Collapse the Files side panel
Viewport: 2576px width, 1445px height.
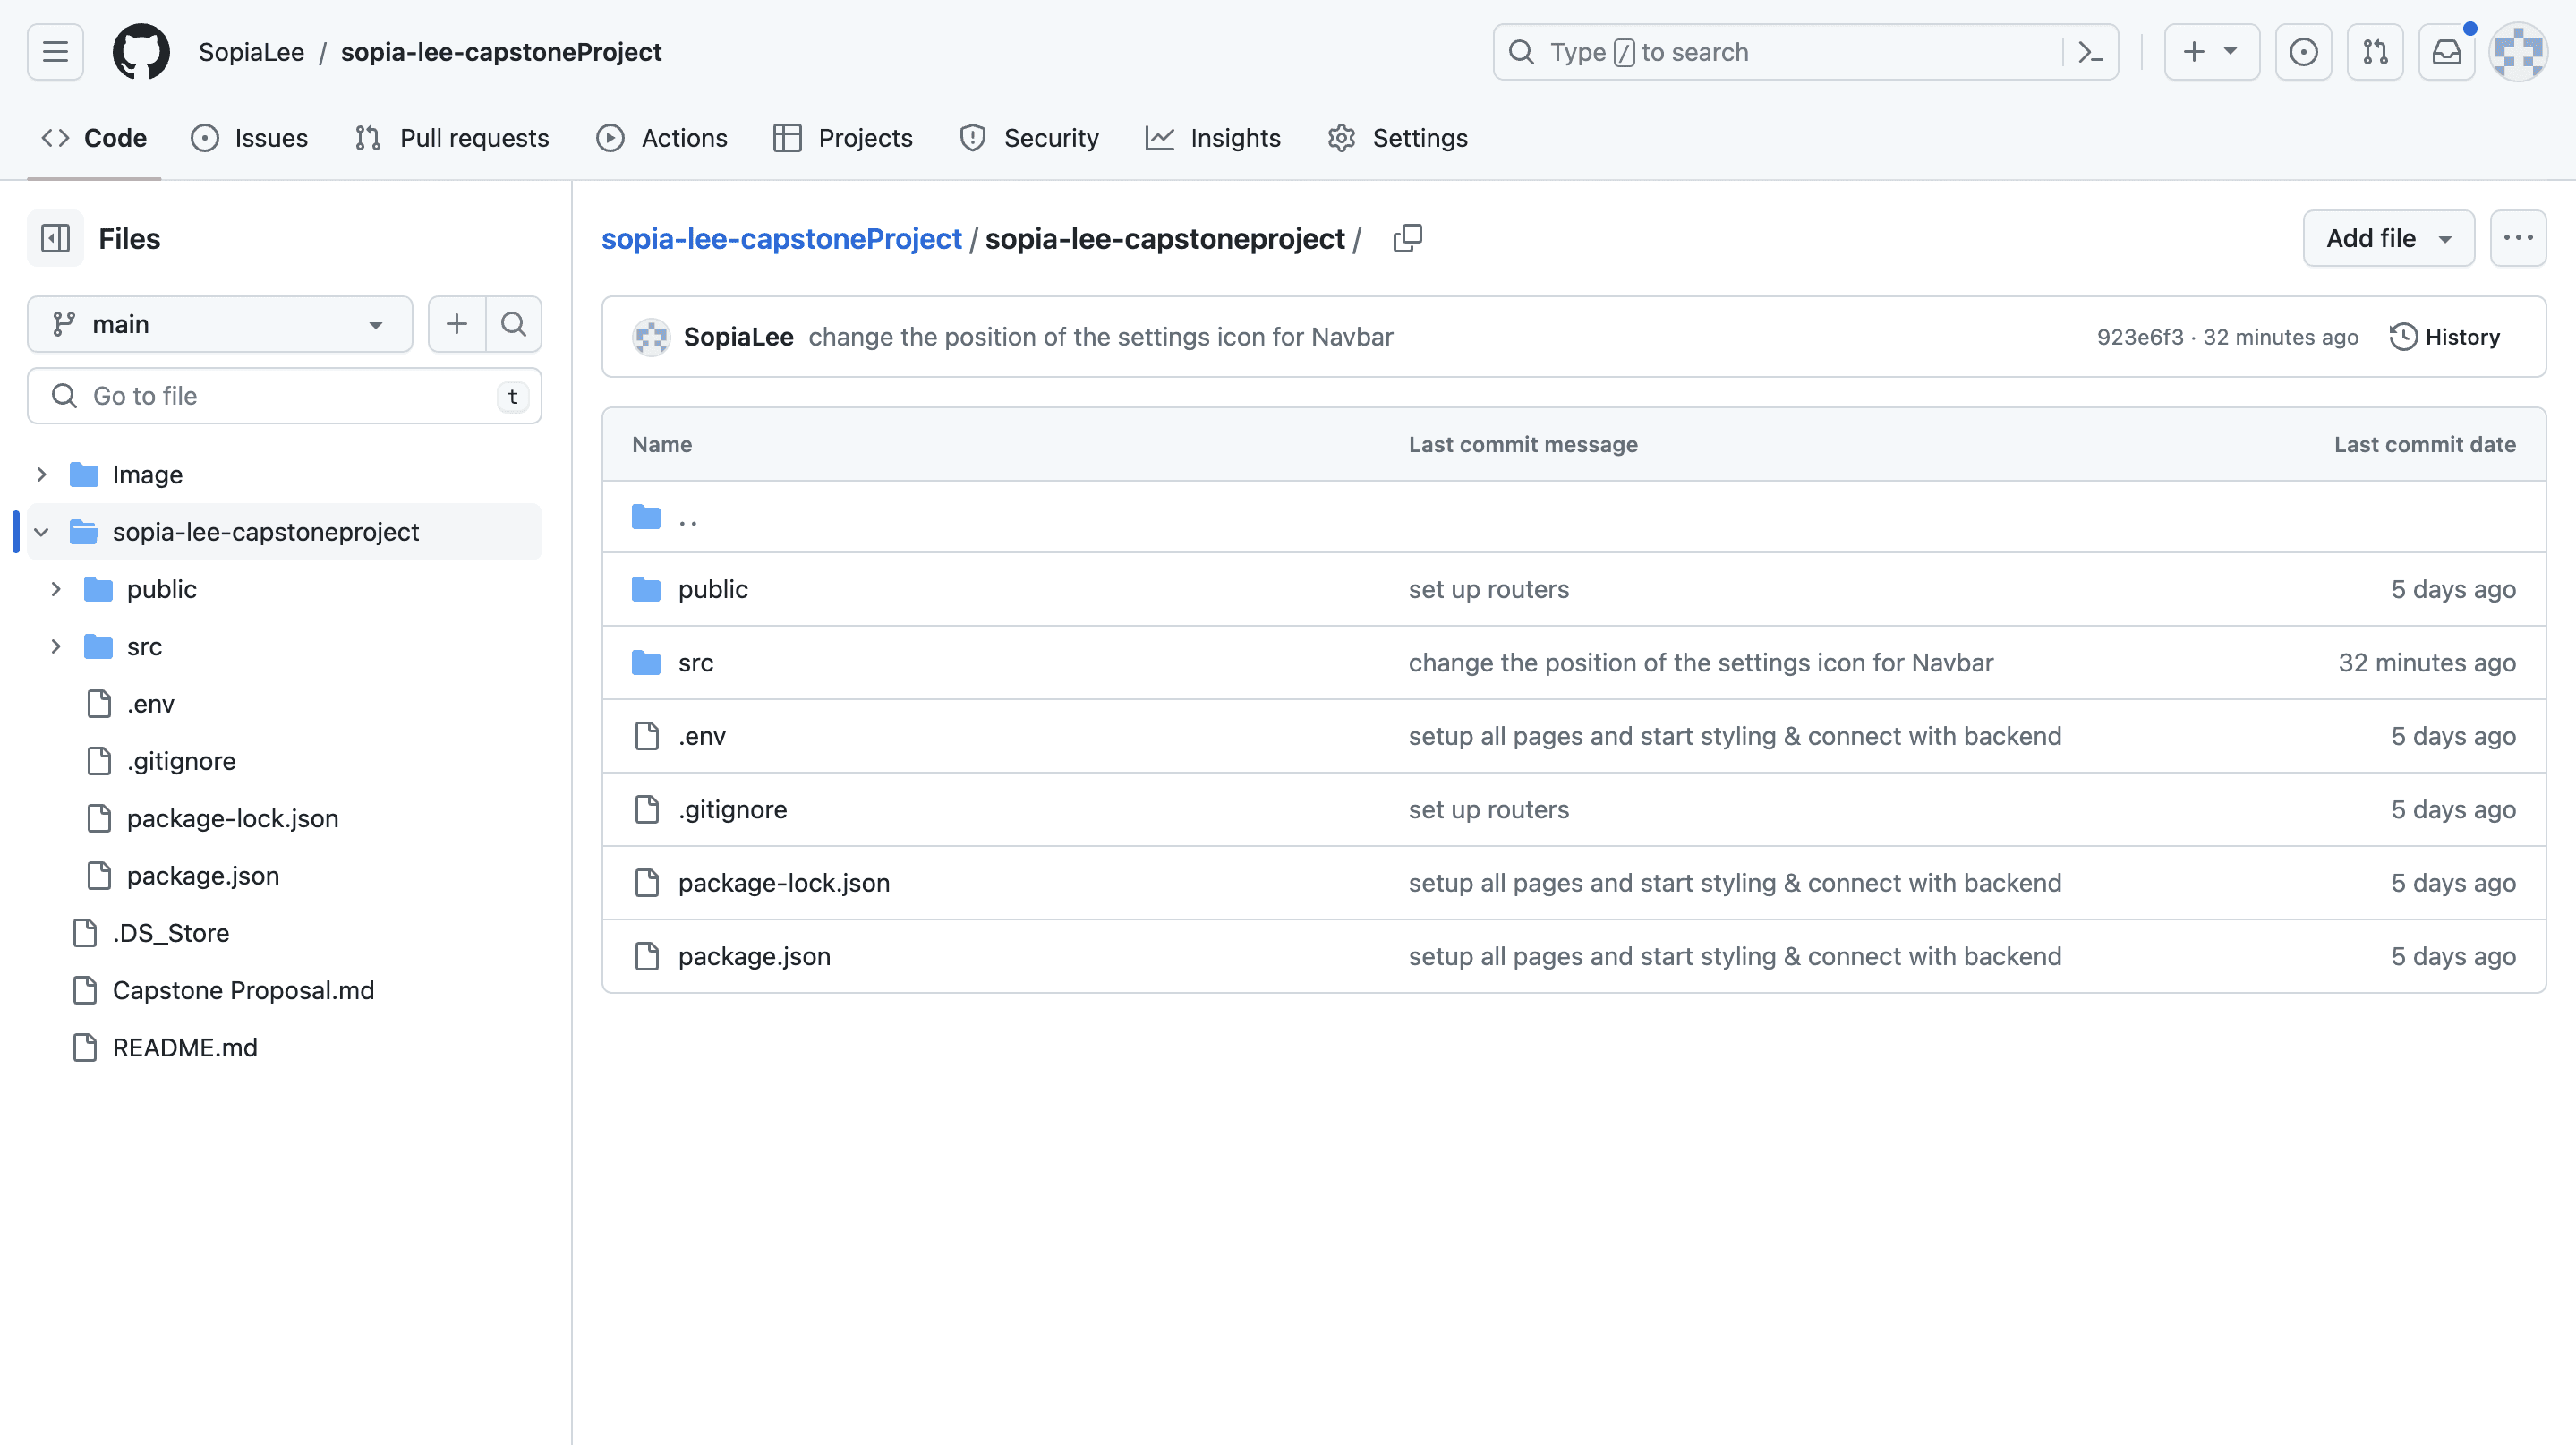click(55, 238)
